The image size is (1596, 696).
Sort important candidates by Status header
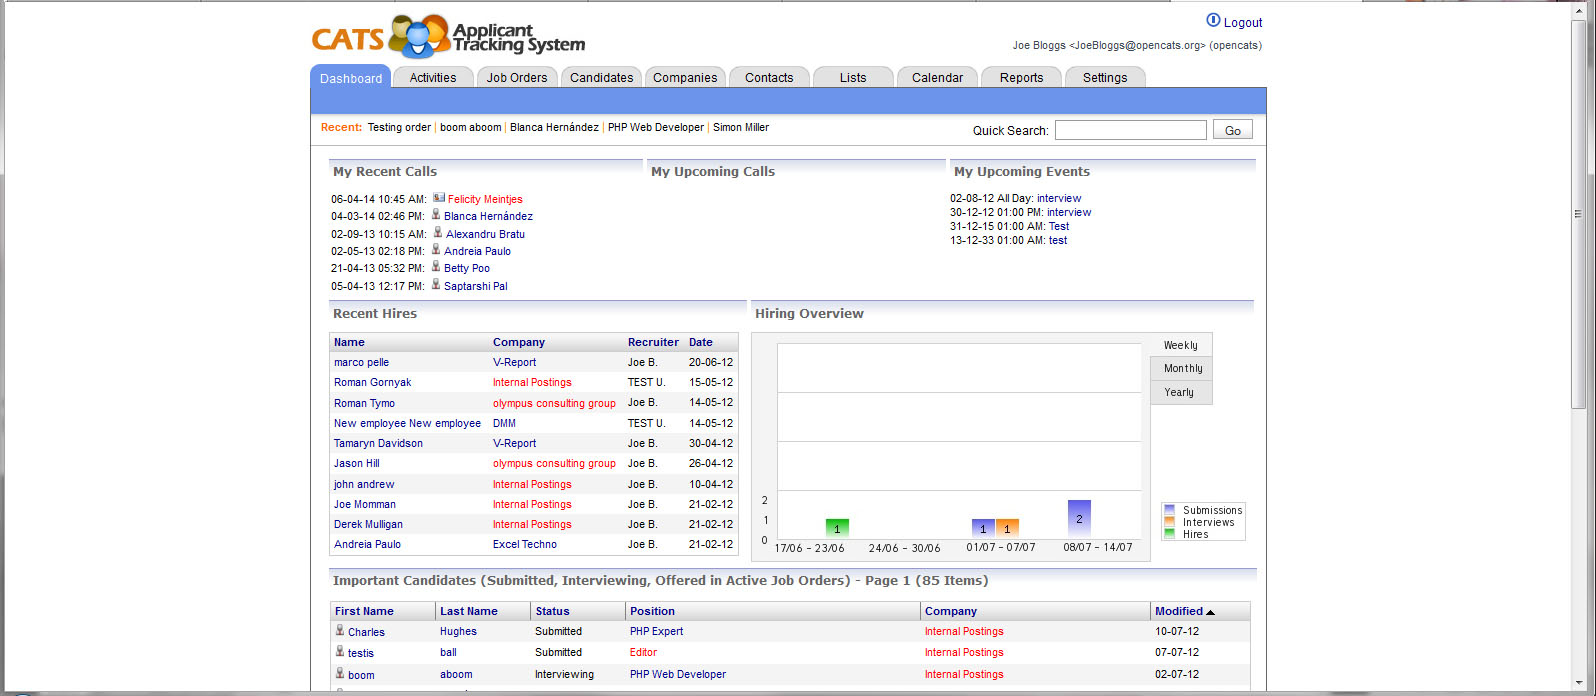552,611
